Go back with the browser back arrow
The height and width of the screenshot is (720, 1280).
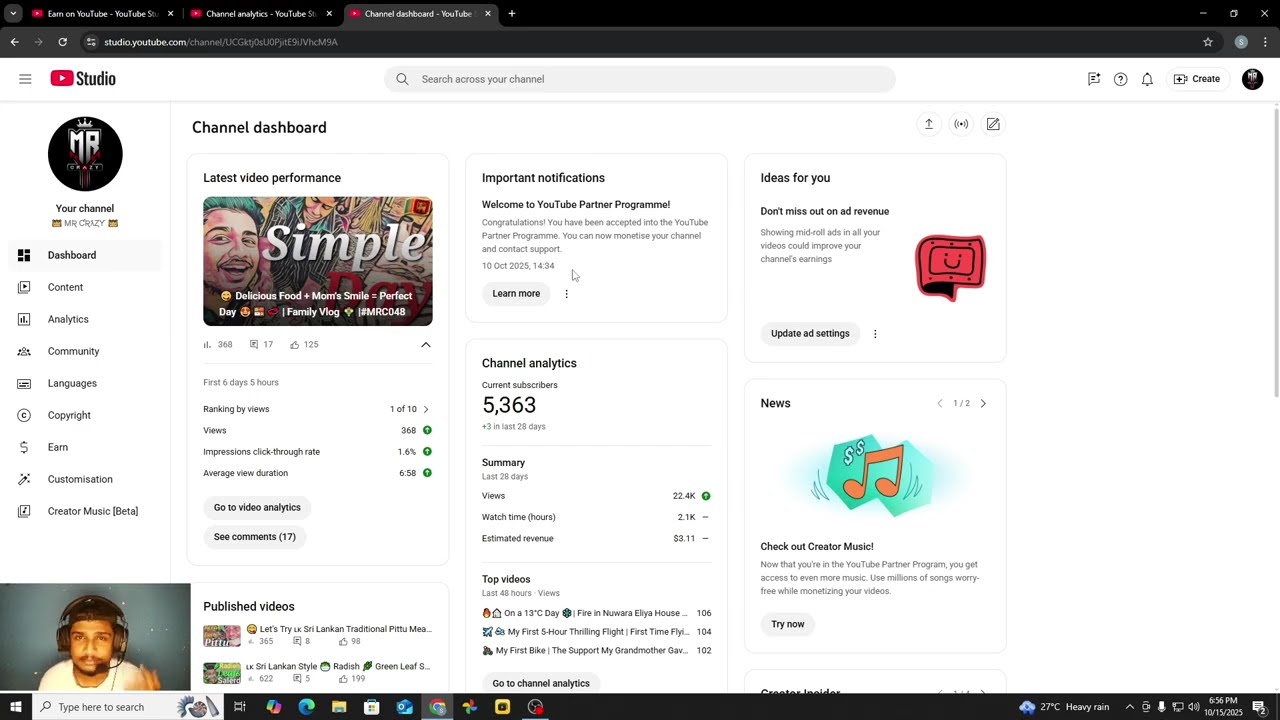[14, 42]
